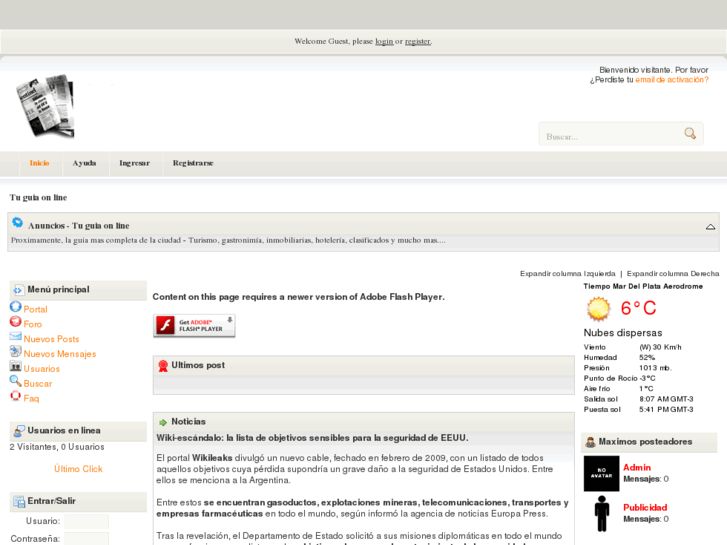Click the Menú principal header icon
Viewport: 727px width, 545px height.
click(x=18, y=290)
